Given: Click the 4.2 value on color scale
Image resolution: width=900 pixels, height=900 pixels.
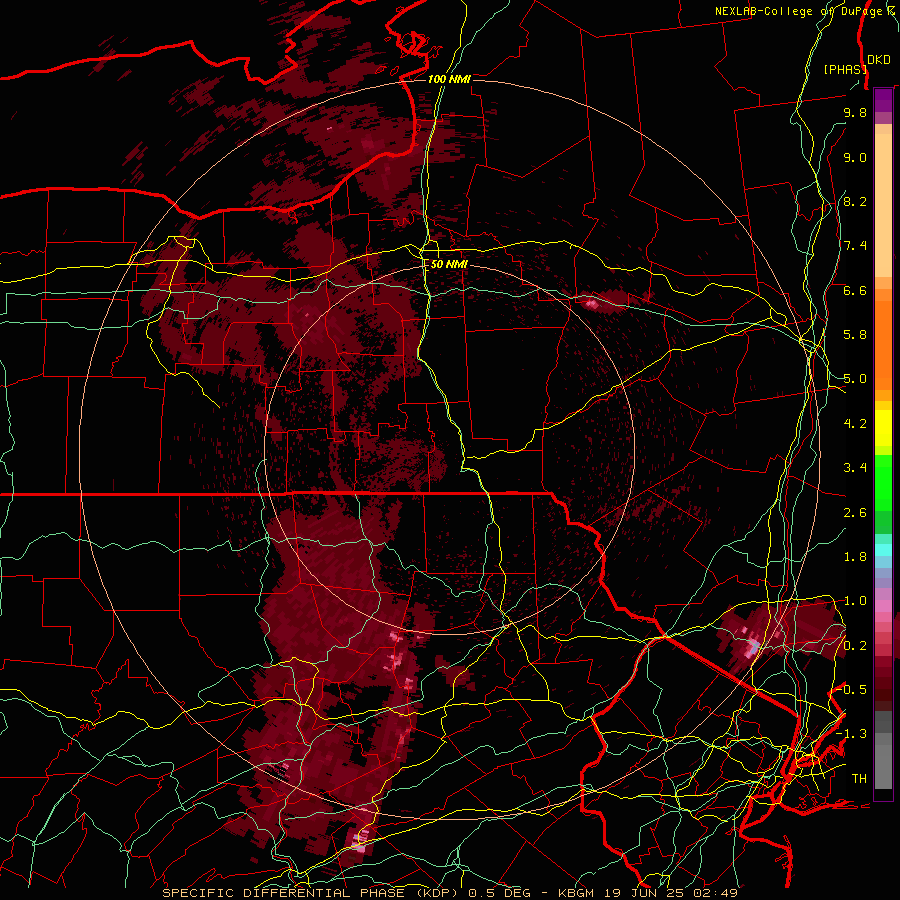Looking at the screenshot, I should click(x=855, y=424).
